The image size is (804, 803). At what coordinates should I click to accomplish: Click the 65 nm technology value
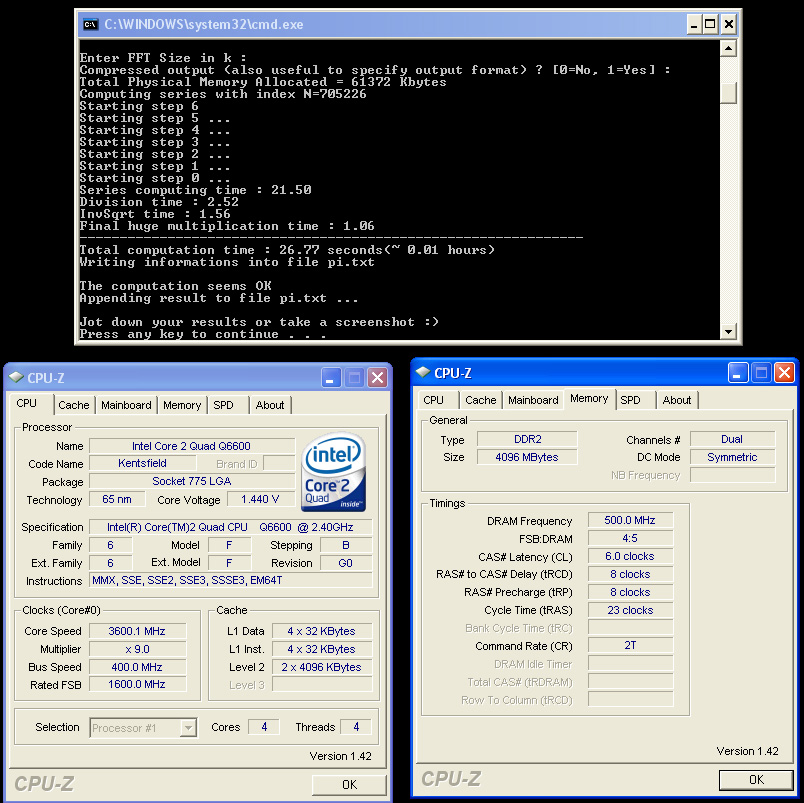(117, 499)
